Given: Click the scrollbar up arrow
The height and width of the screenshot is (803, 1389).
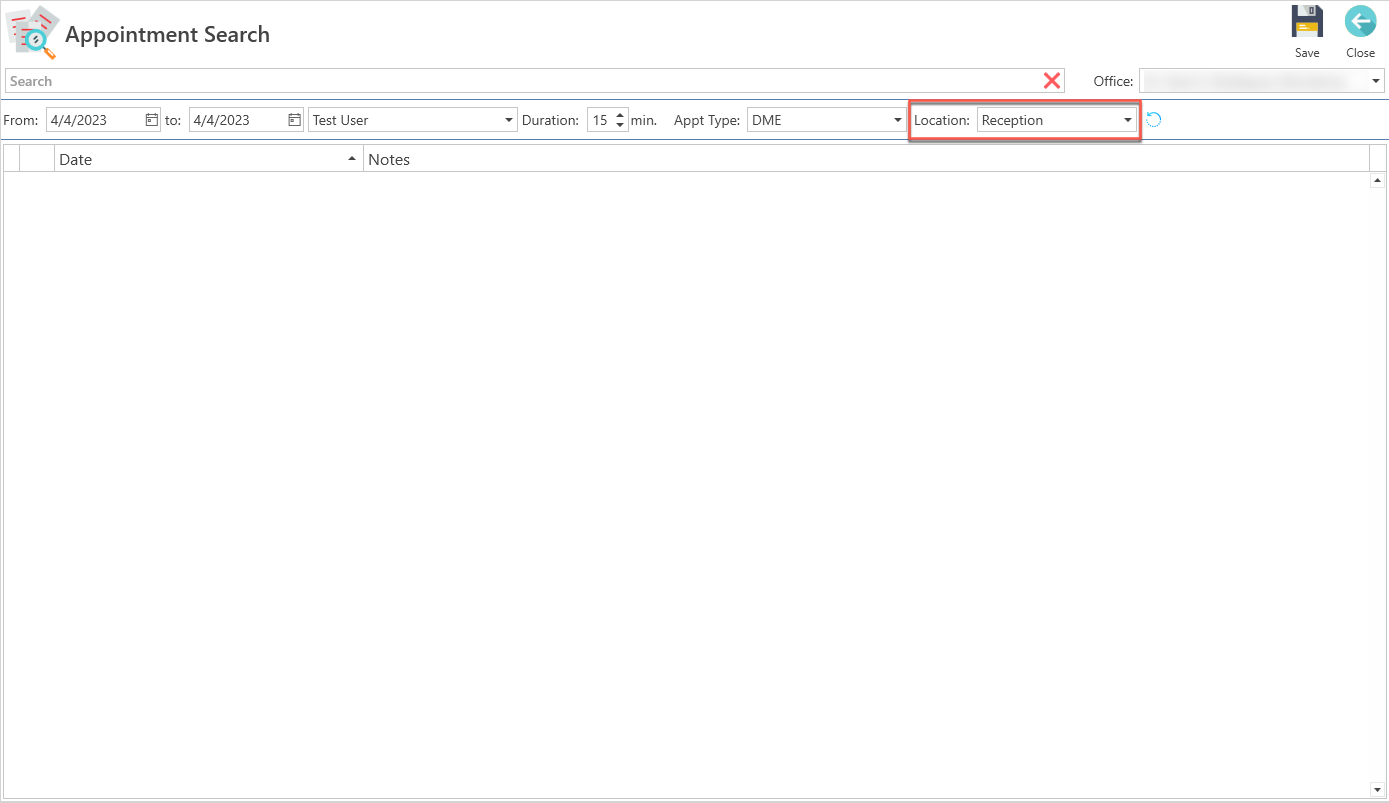Looking at the screenshot, I should coord(1377,181).
